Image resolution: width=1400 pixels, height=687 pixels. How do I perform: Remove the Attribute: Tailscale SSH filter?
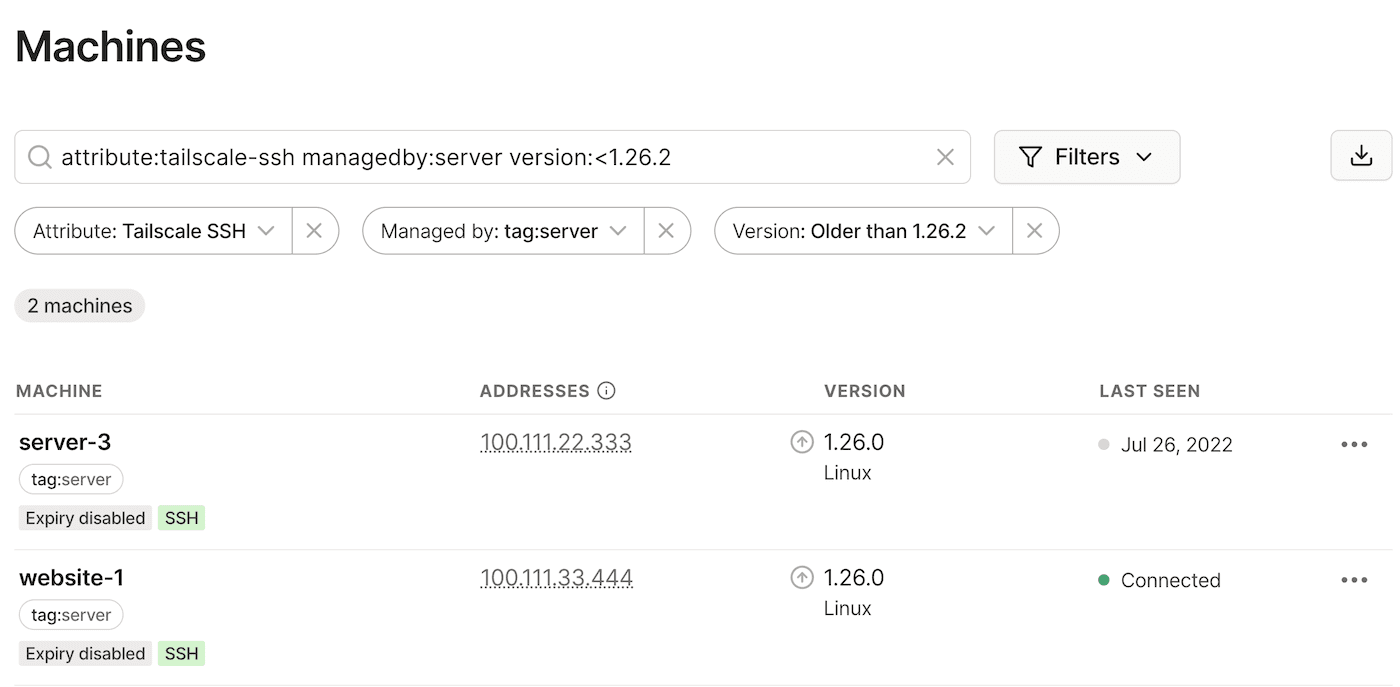click(x=314, y=231)
